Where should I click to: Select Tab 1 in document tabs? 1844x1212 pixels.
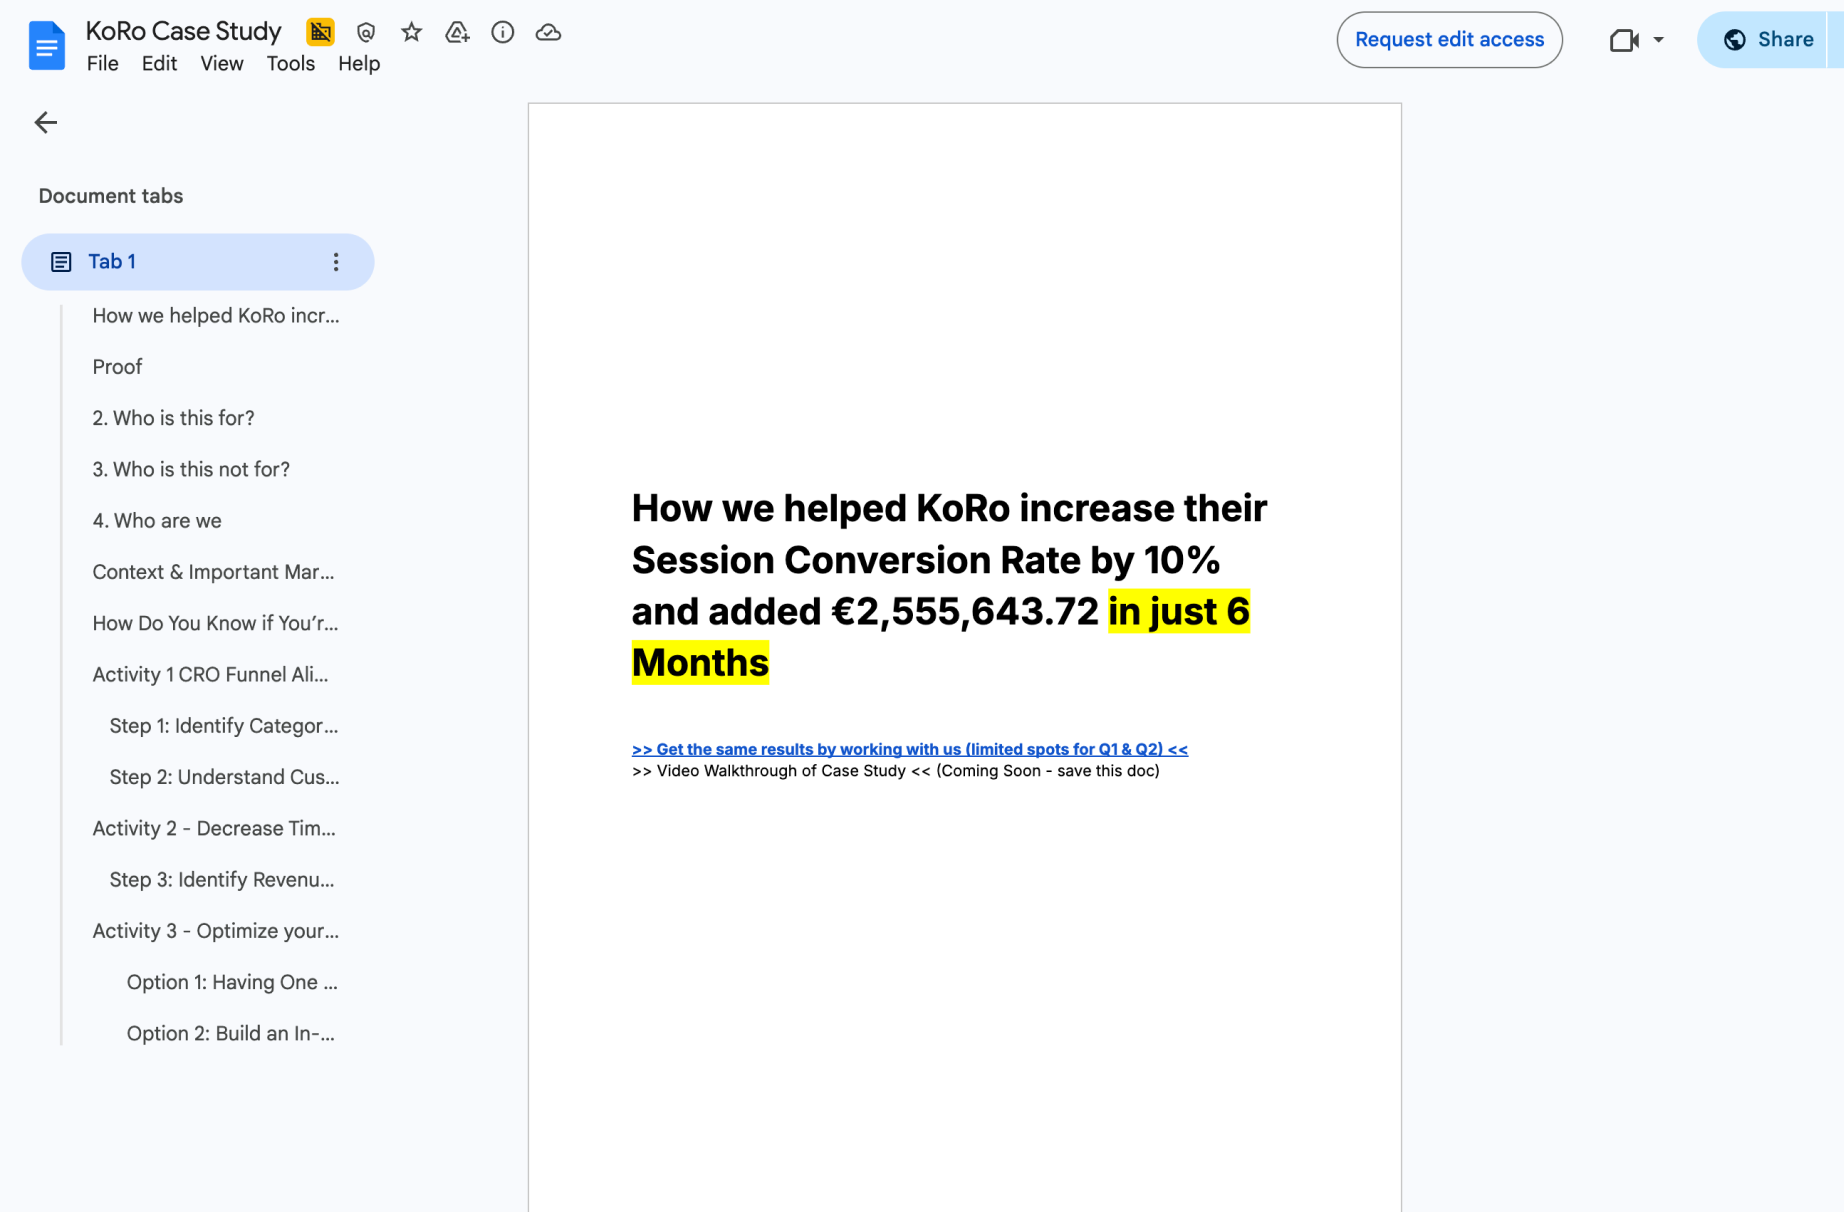112,262
